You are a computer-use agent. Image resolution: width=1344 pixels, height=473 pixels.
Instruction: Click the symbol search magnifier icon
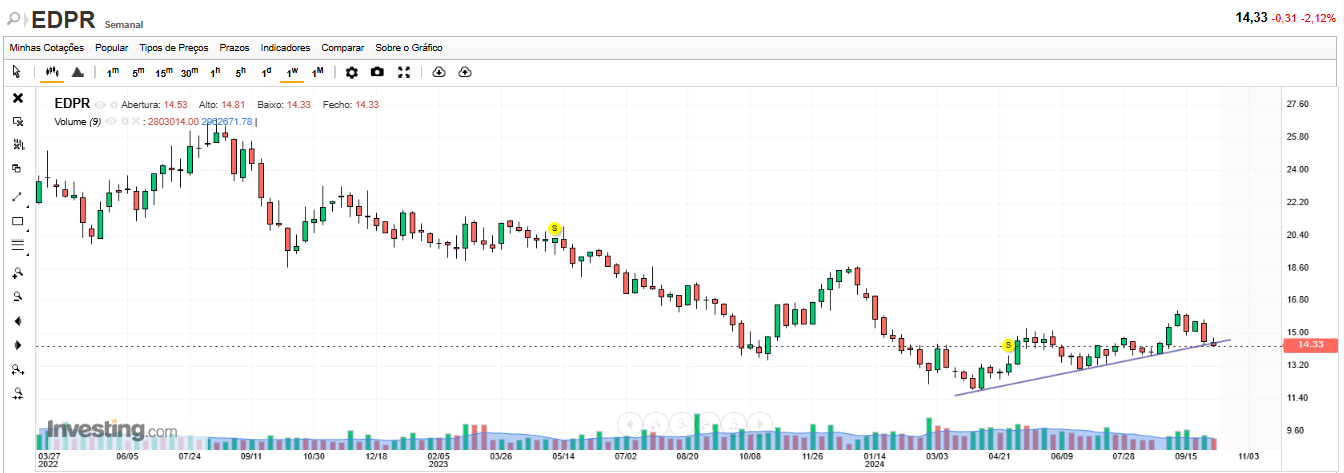point(15,17)
